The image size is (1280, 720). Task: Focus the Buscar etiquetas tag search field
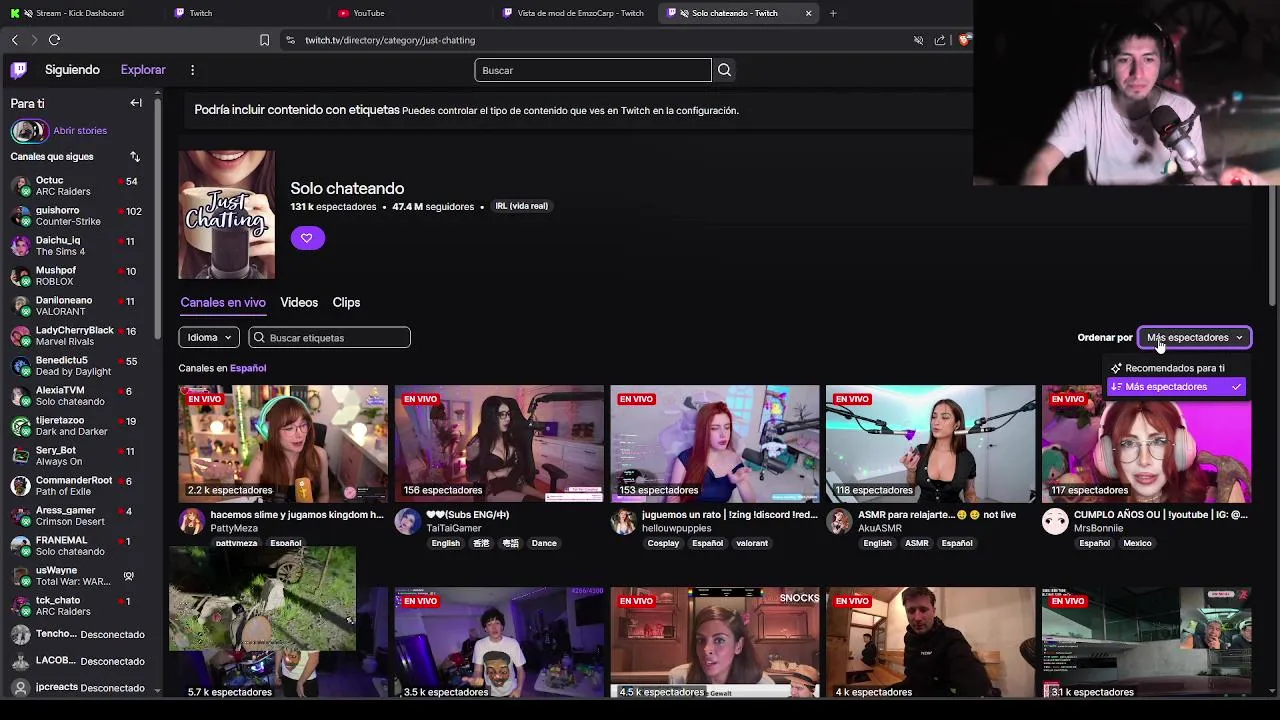coord(330,337)
